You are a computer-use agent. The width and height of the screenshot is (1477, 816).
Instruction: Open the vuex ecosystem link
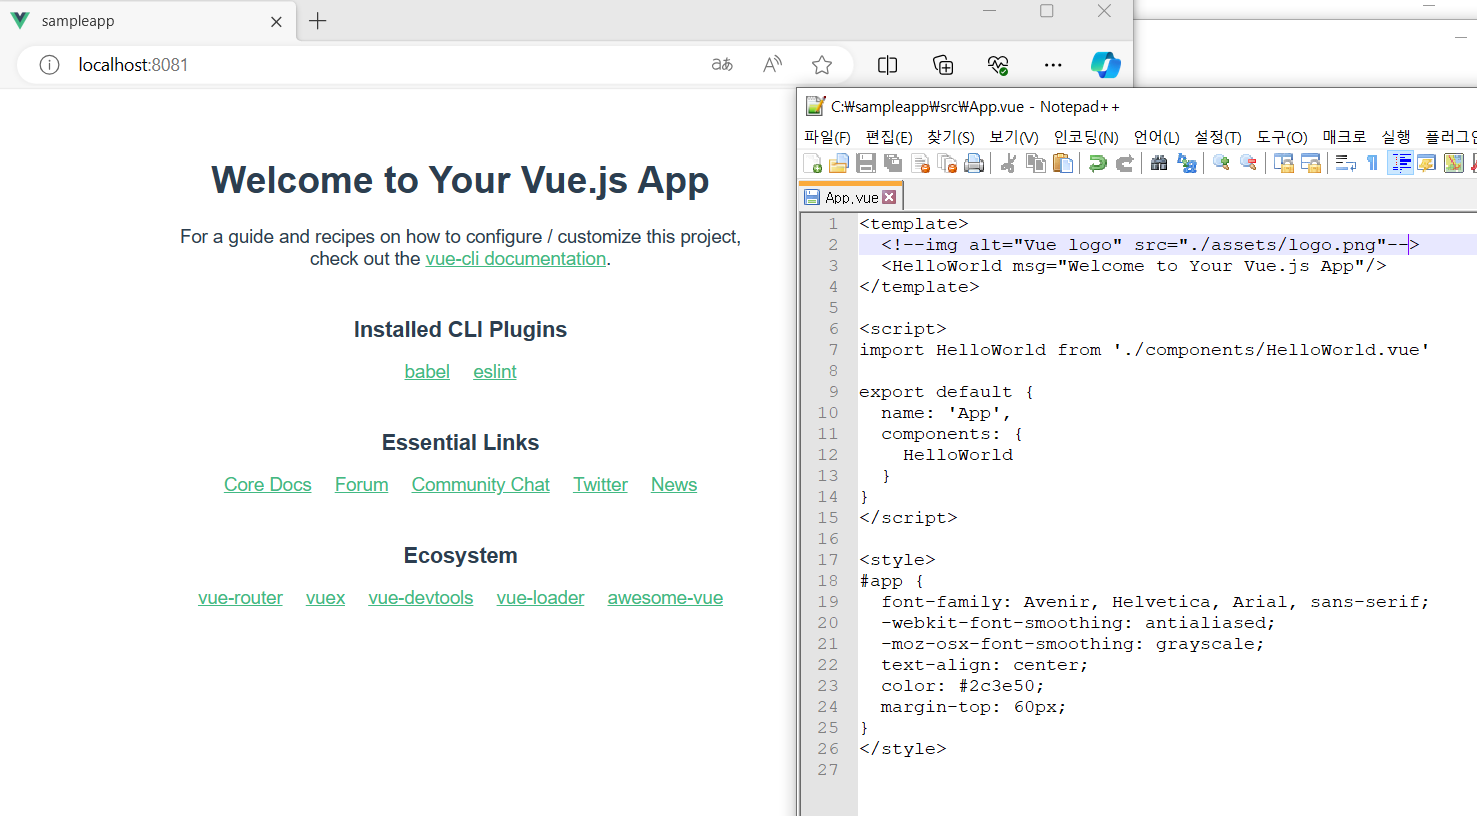tap(325, 598)
